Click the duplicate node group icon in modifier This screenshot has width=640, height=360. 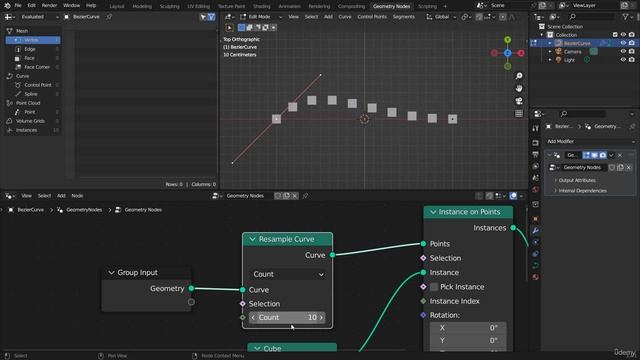pos(620,167)
